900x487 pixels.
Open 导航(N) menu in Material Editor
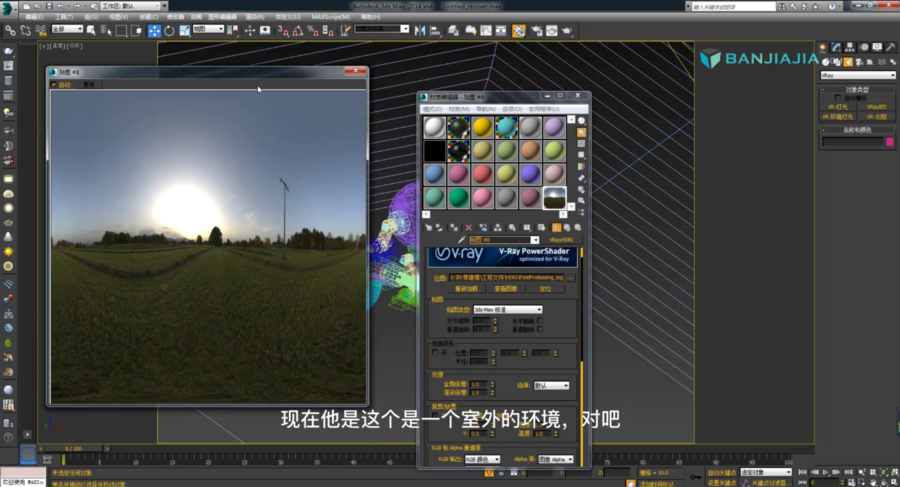click(486, 109)
